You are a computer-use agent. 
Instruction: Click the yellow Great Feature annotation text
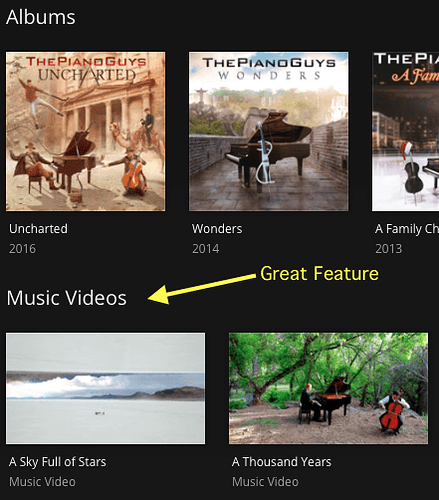pyautogui.click(x=319, y=274)
